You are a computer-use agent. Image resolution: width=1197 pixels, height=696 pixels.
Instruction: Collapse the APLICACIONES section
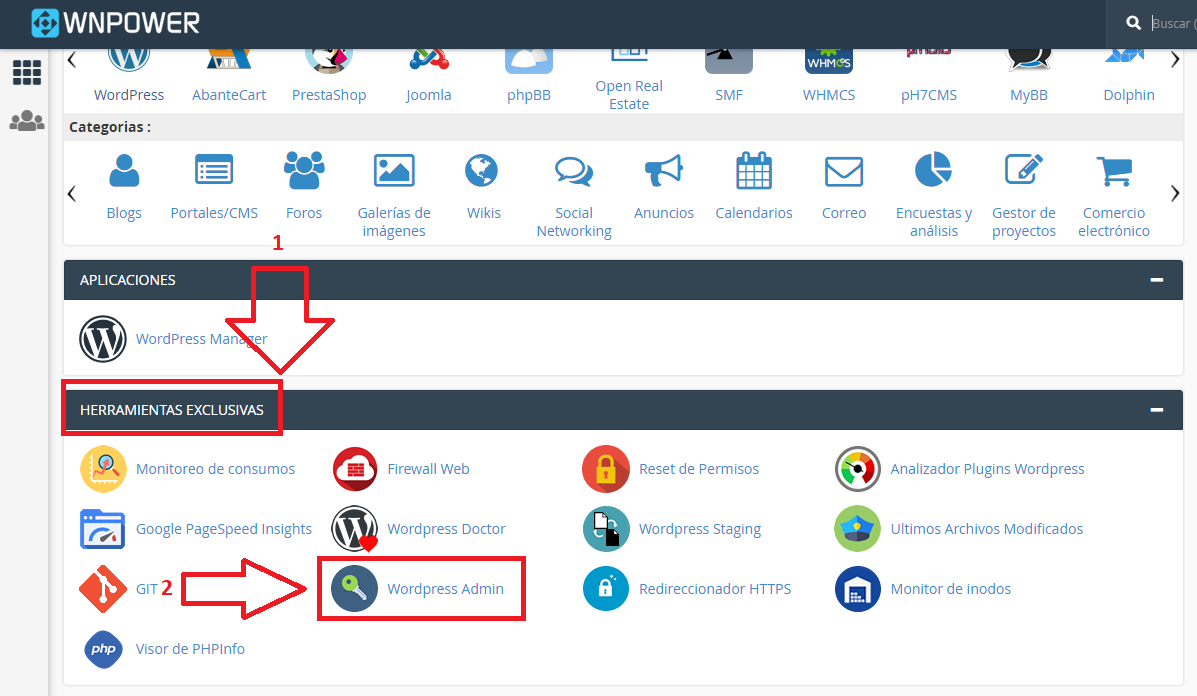(x=1157, y=280)
